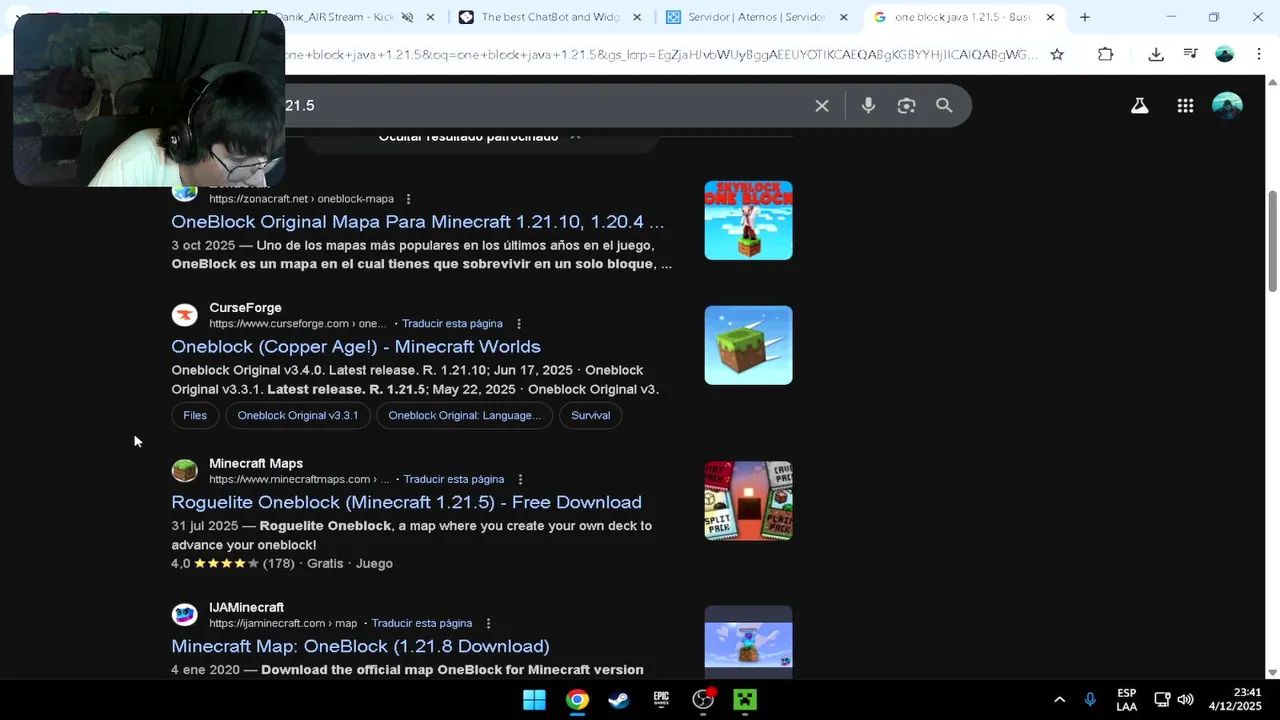Click zonacraft.net oneblock-mapa URL text

pyautogui.click(x=301, y=199)
